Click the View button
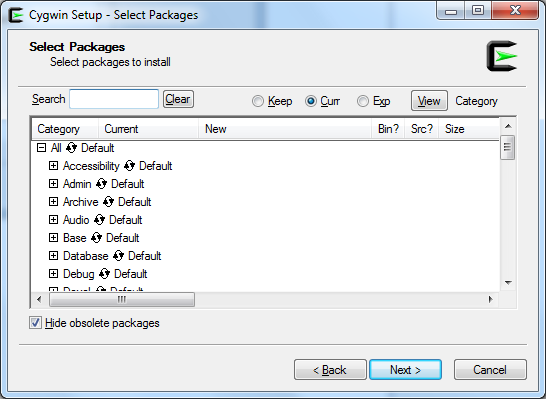546x399 pixels. (x=429, y=101)
